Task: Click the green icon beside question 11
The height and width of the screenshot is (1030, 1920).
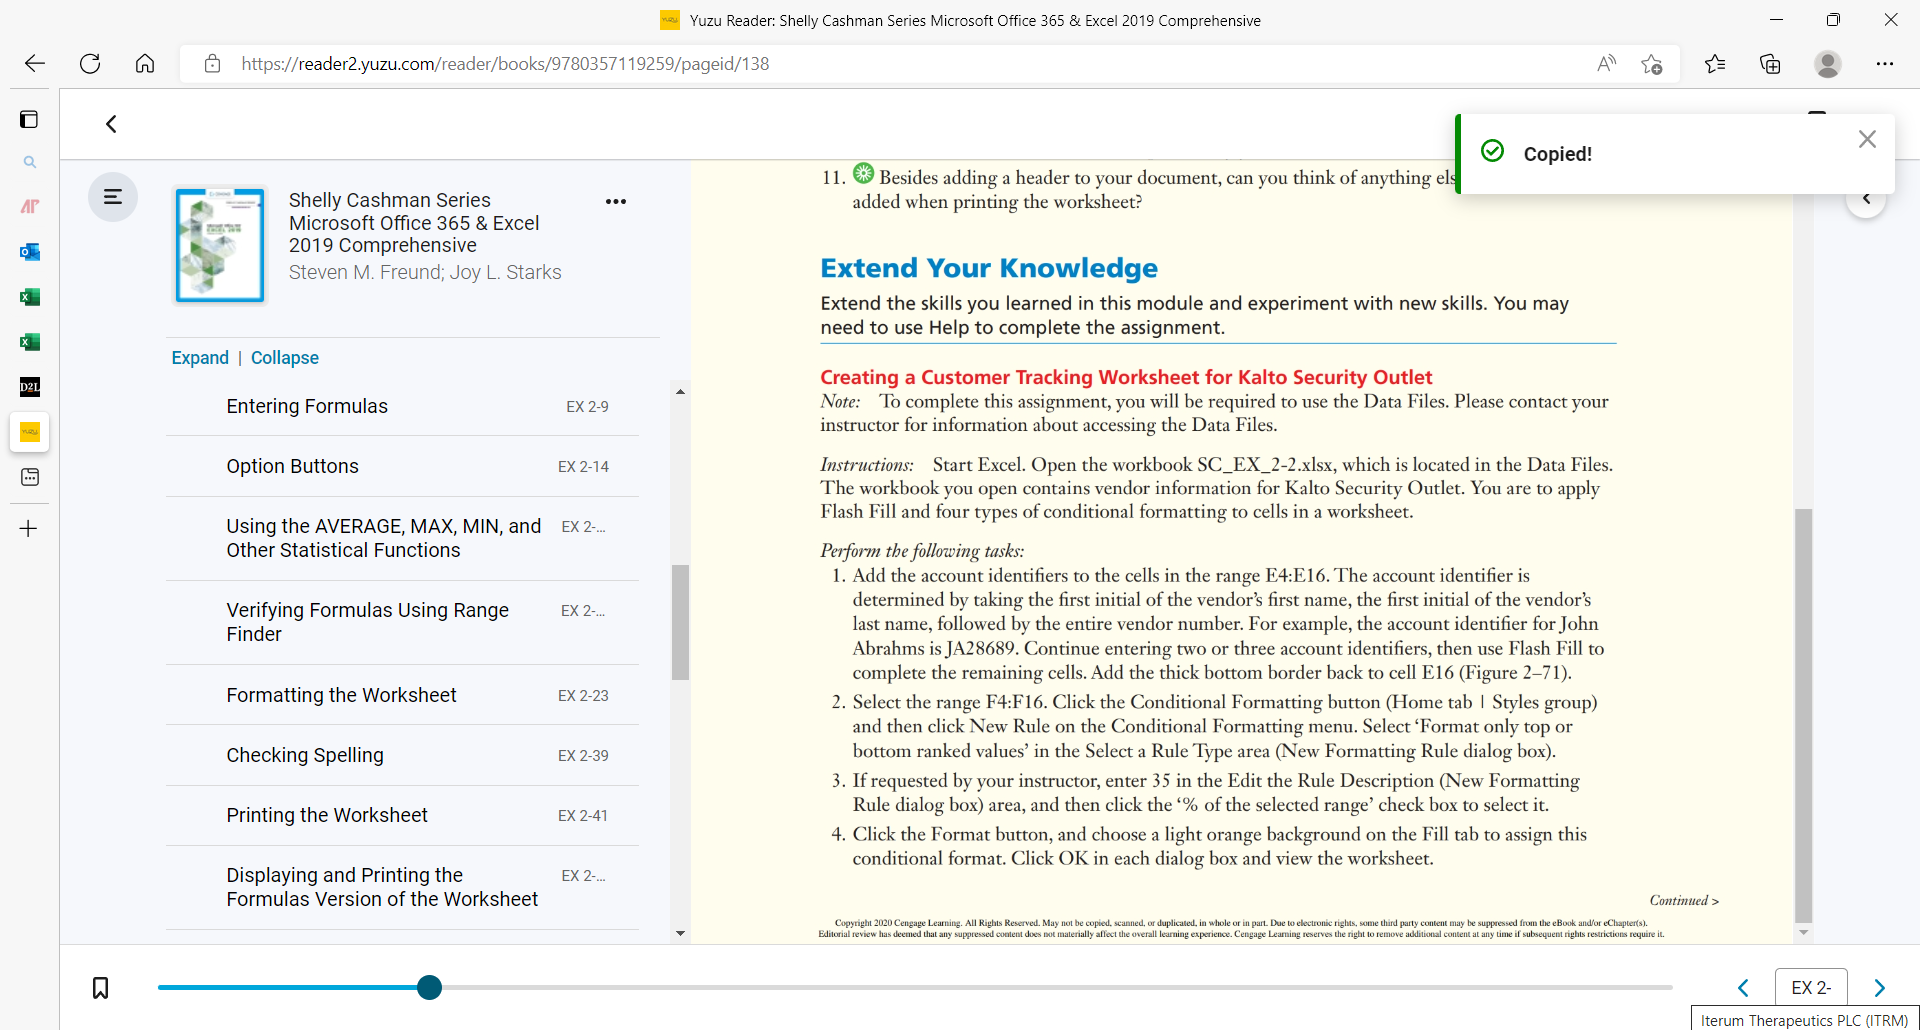Action: [863, 173]
